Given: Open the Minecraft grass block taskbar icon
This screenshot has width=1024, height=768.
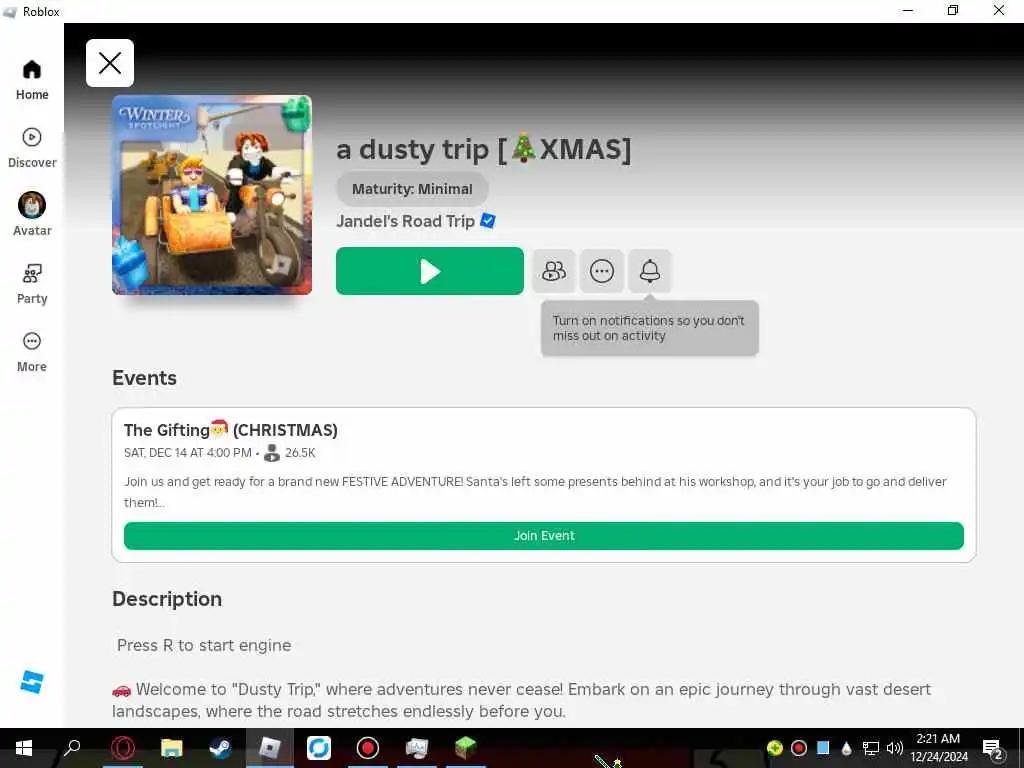Looking at the screenshot, I should click(466, 748).
